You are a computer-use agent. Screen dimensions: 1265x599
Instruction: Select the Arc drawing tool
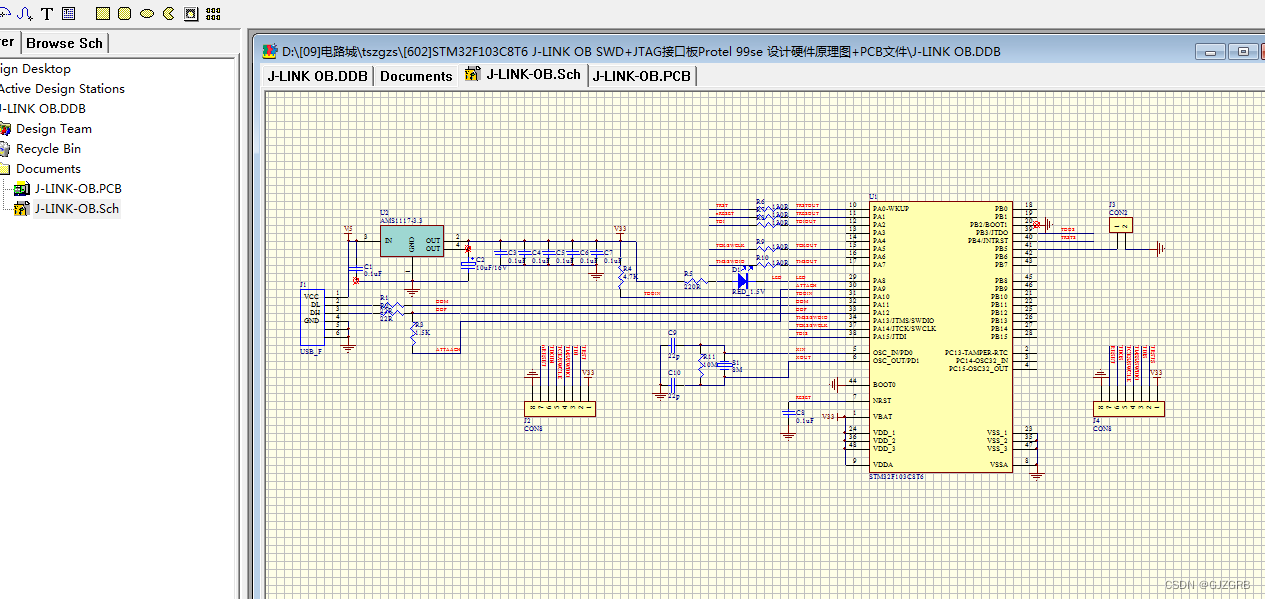(6, 13)
